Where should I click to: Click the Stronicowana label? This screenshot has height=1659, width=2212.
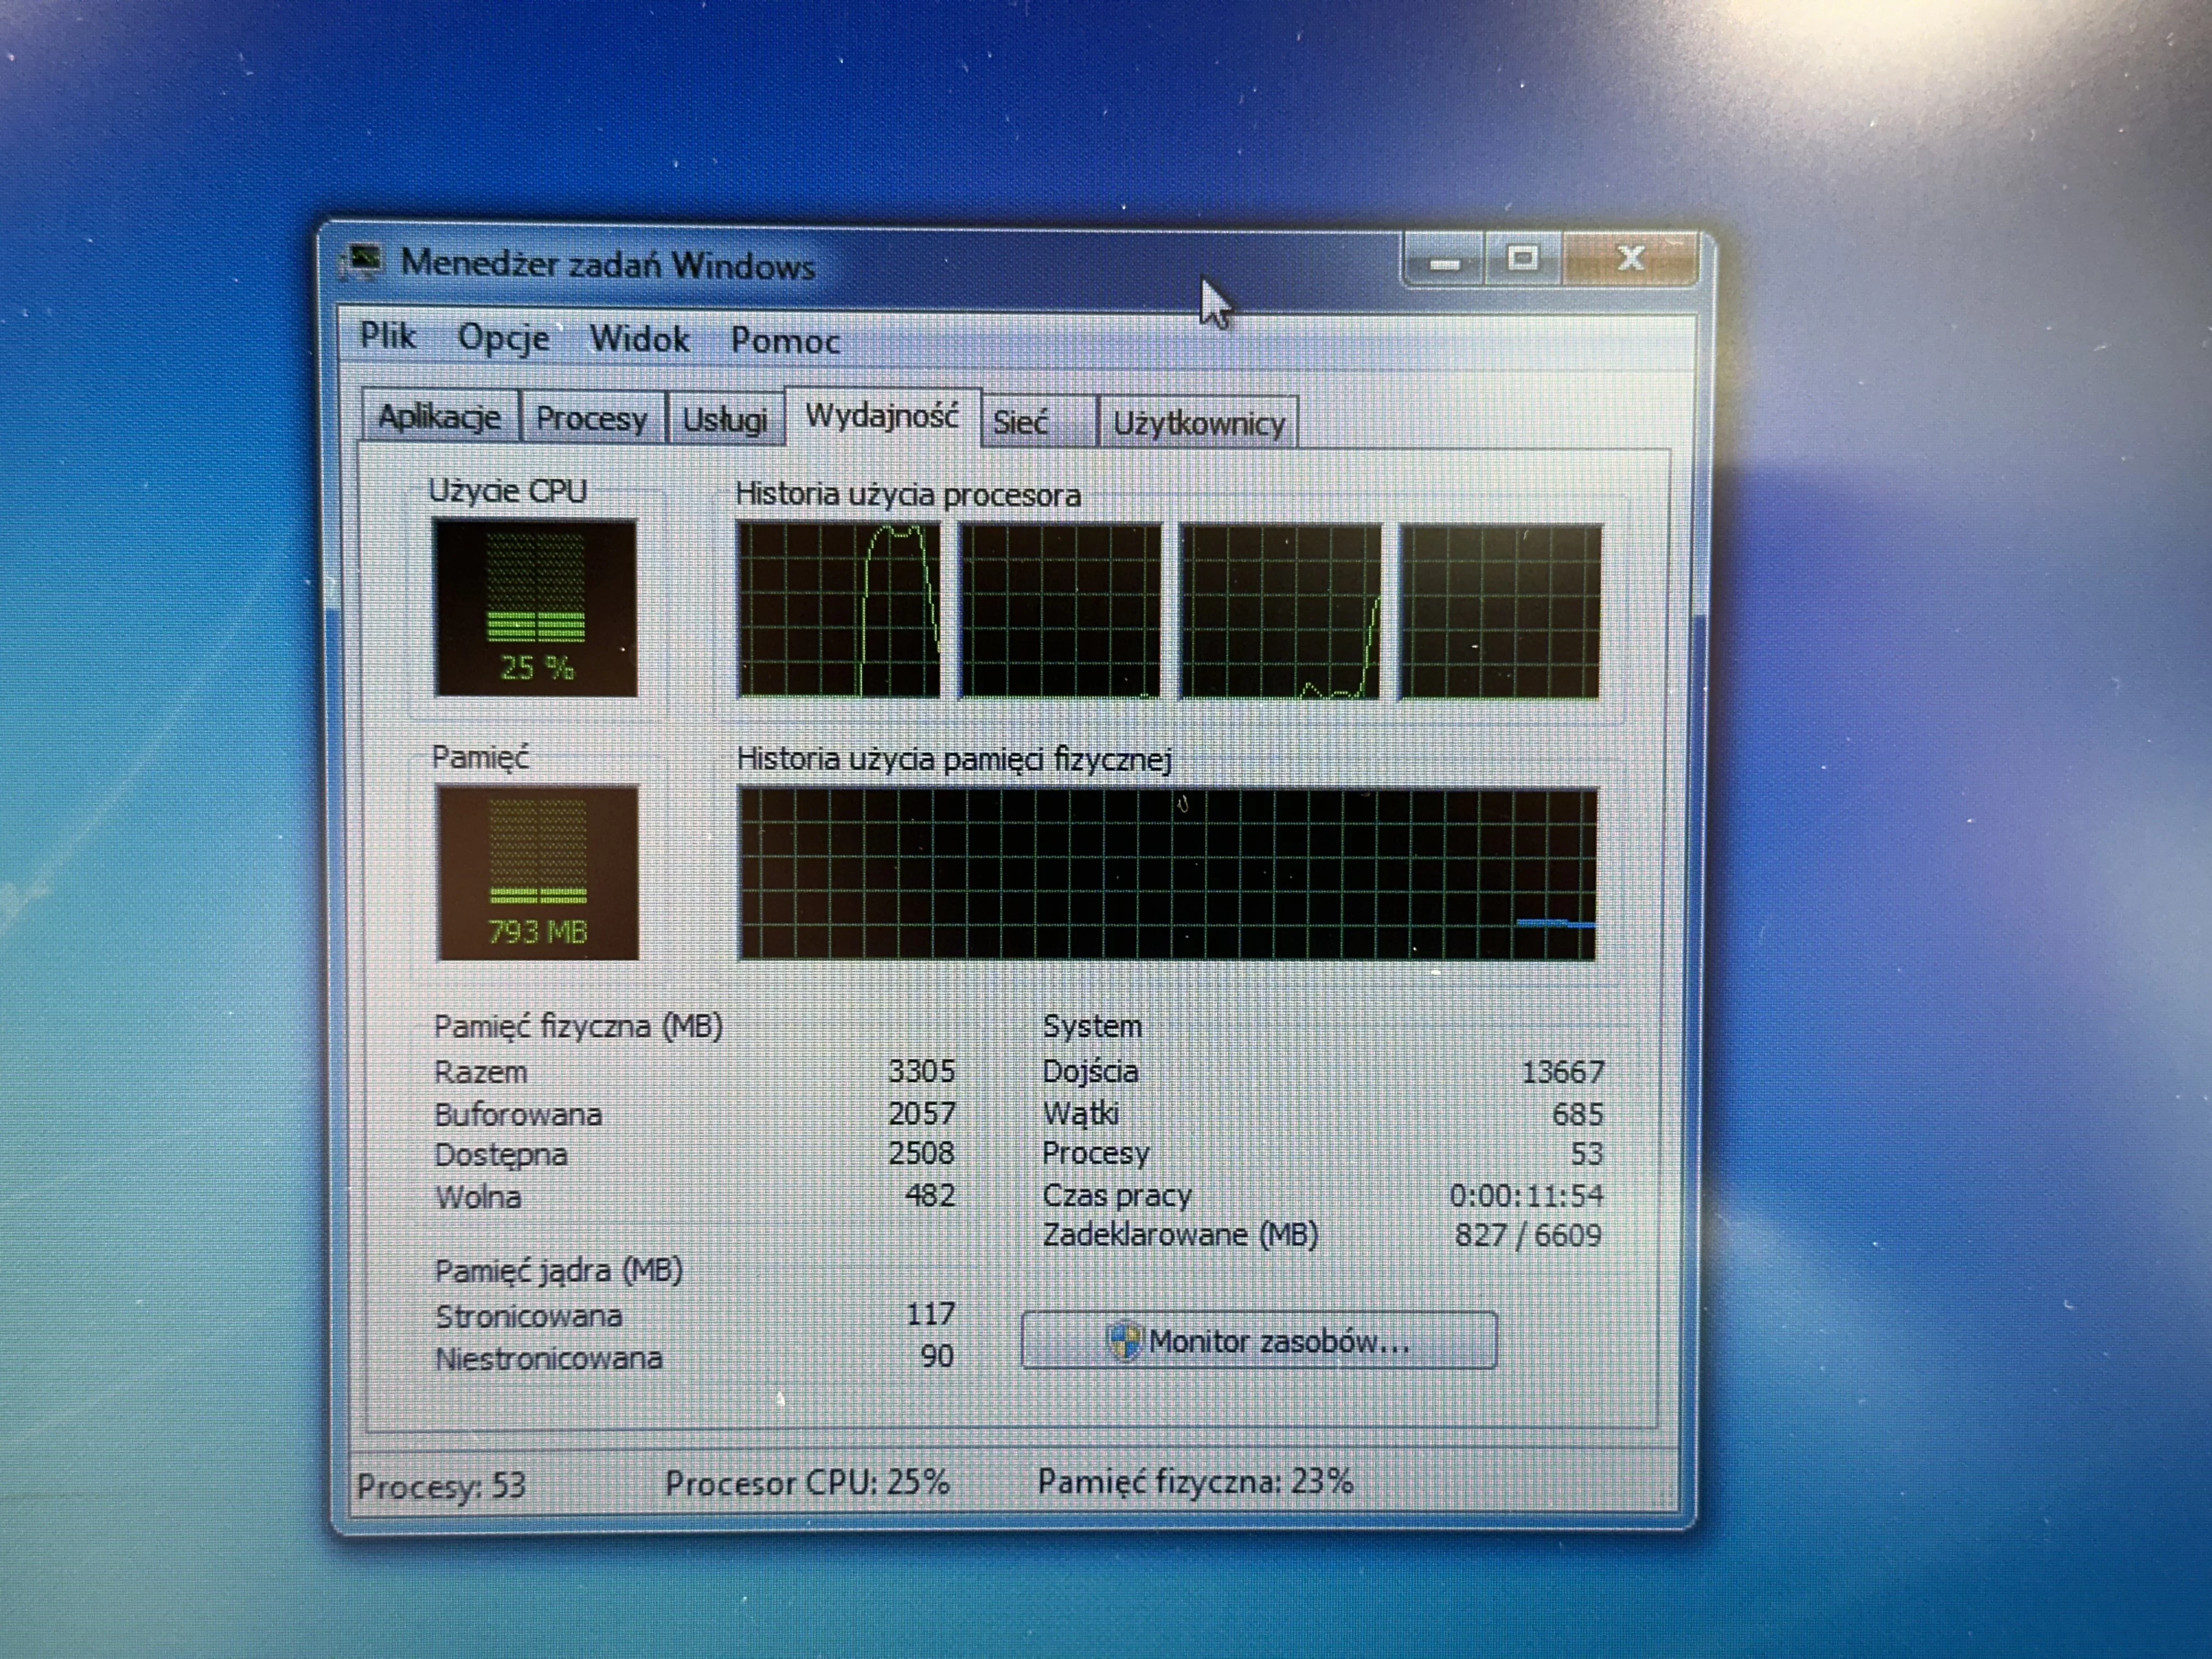pos(529,1316)
